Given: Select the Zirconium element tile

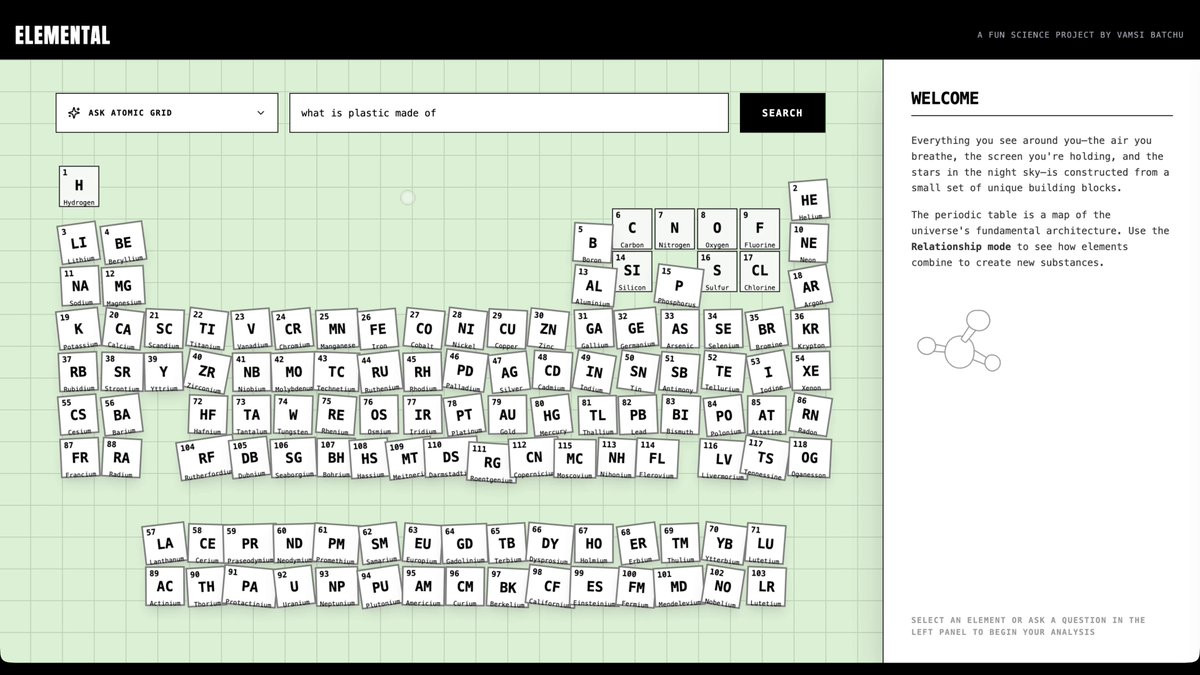Looking at the screenshot, I should tap(206, 372).
